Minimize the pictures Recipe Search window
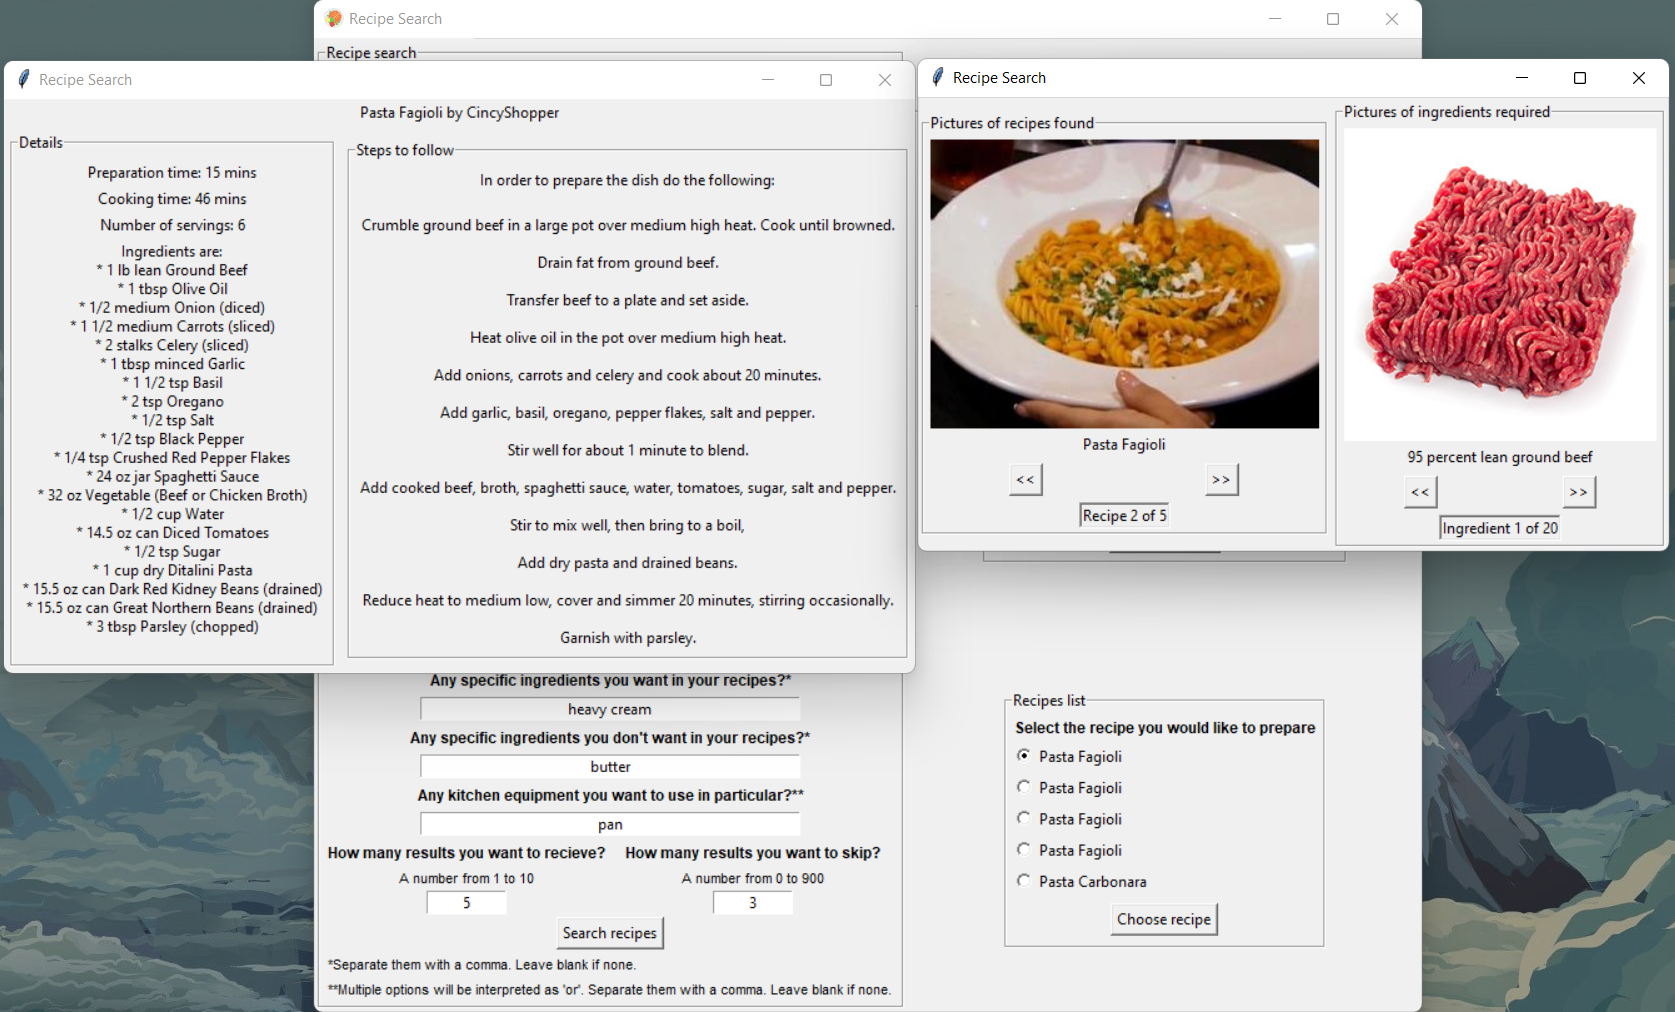This screenshot has width=1675, height=1012. click(x=1522, y=78)
